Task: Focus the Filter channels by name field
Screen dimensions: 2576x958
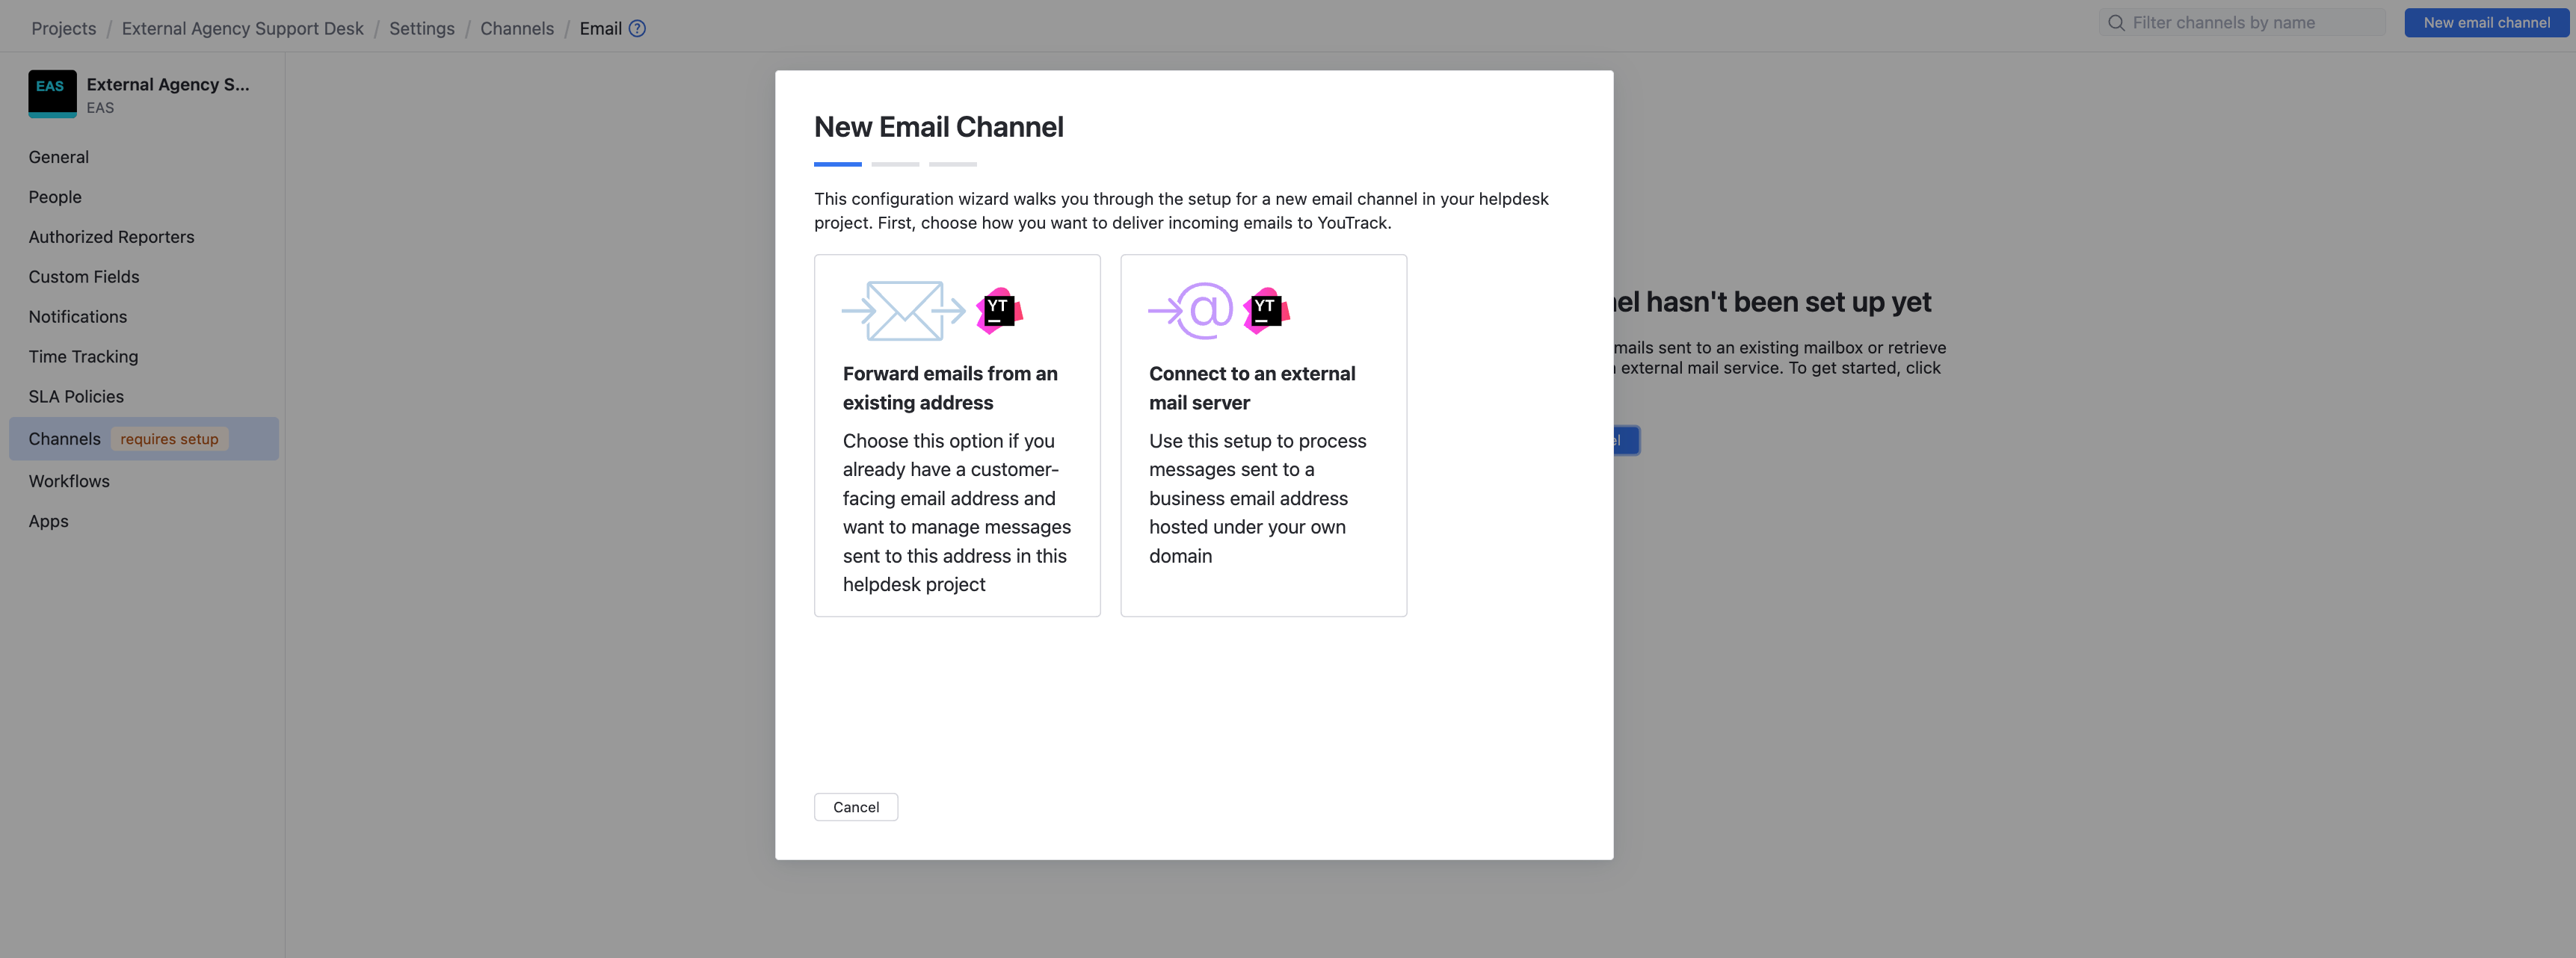Action: tap(2242, 23)
